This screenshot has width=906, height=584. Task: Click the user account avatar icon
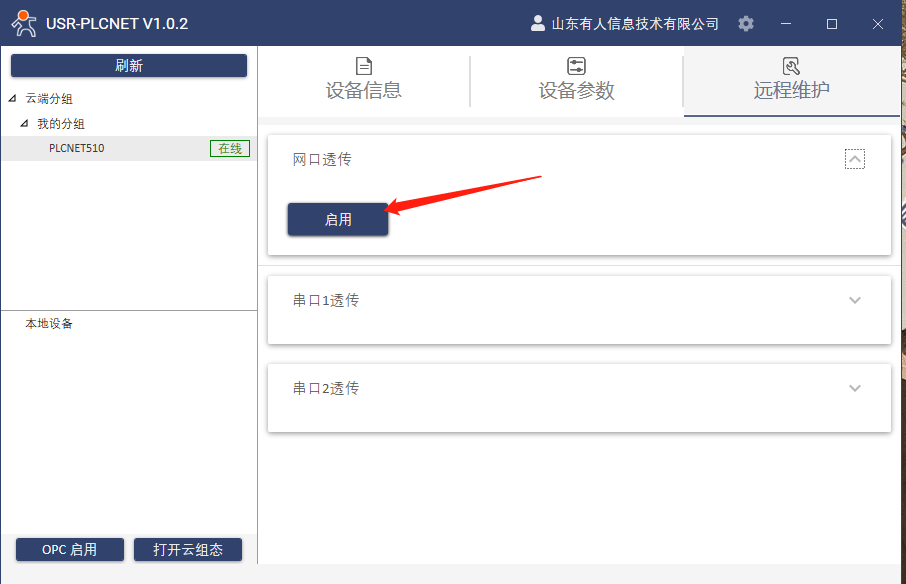click(538, 23)
